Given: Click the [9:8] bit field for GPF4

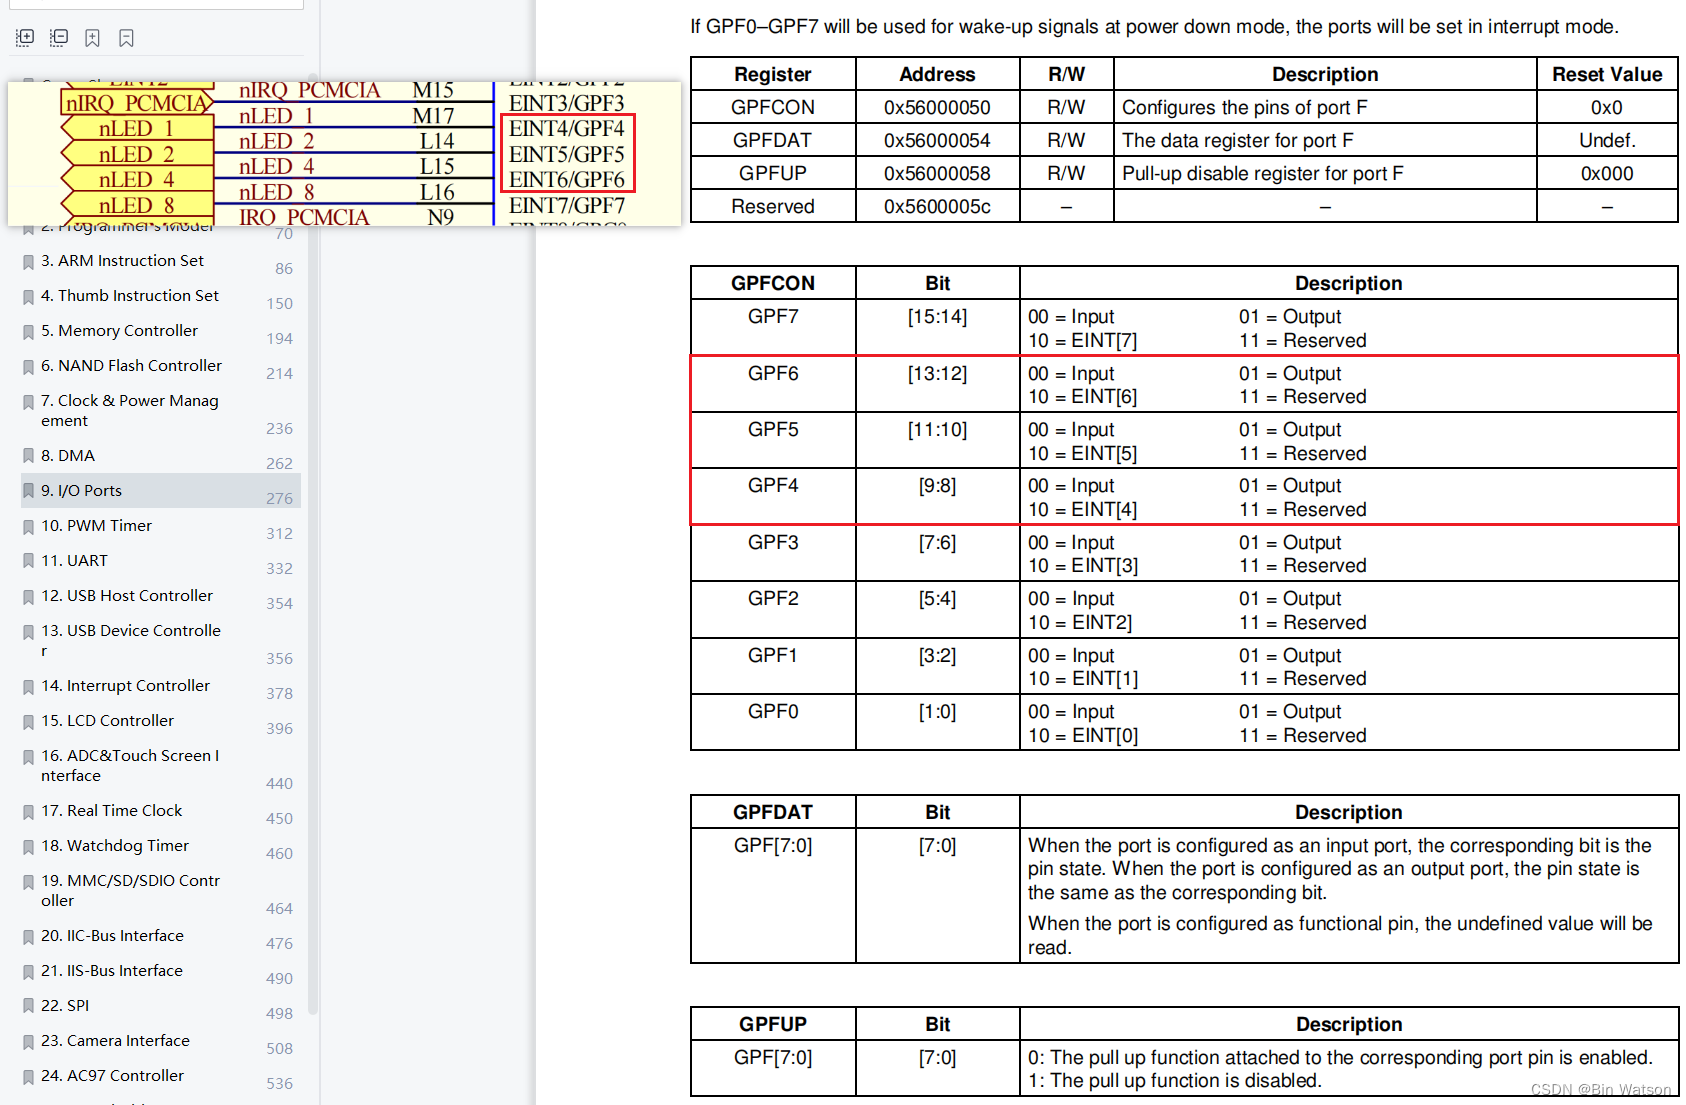Looking at the screenshot, I should point(937,485).
